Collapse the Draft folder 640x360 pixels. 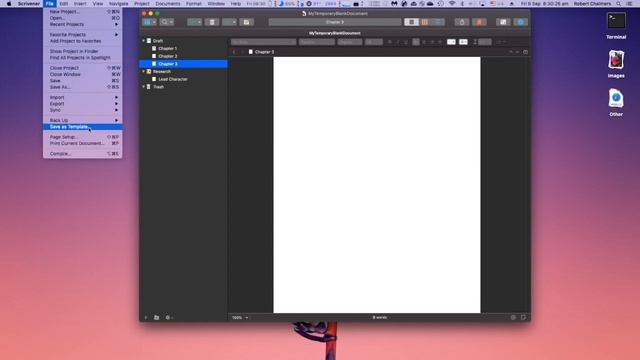[x=144, y=41]
